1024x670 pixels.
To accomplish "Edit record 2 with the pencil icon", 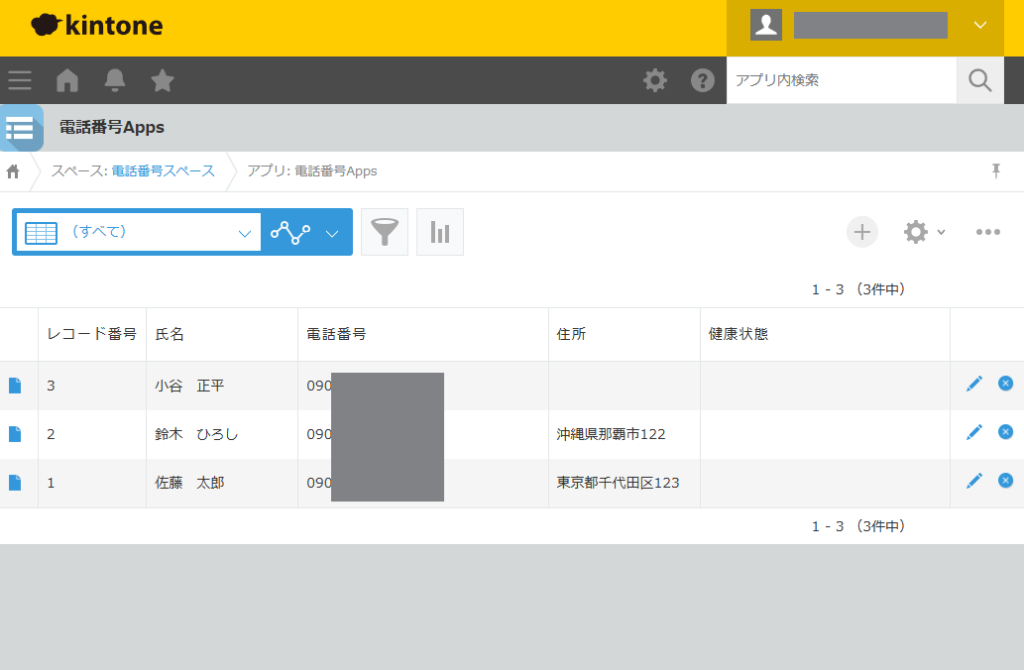I will pos(974,432).
